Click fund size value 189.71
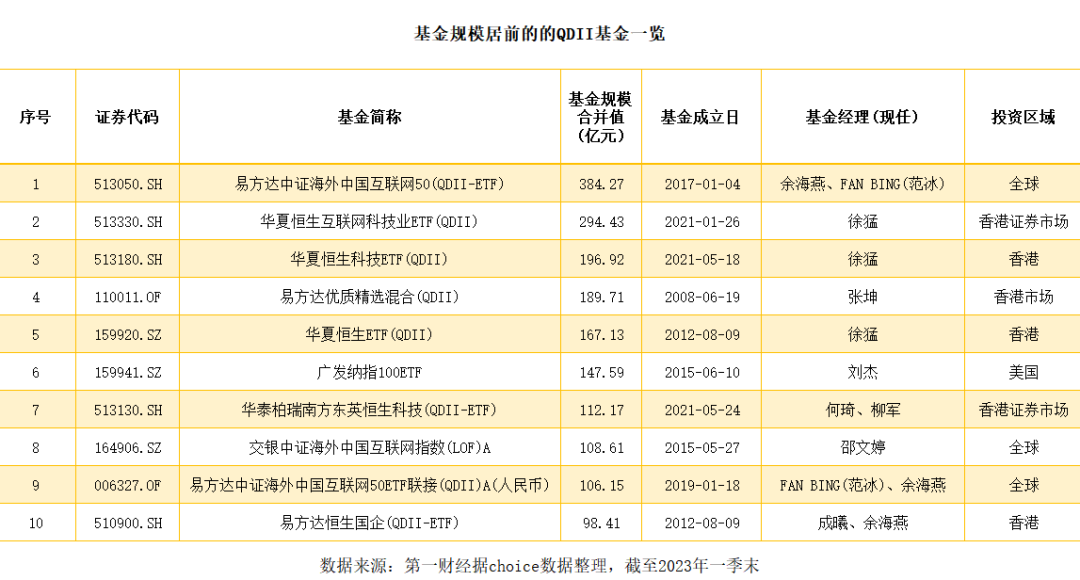Viewport: 1080px width, 580px height. 601,297
